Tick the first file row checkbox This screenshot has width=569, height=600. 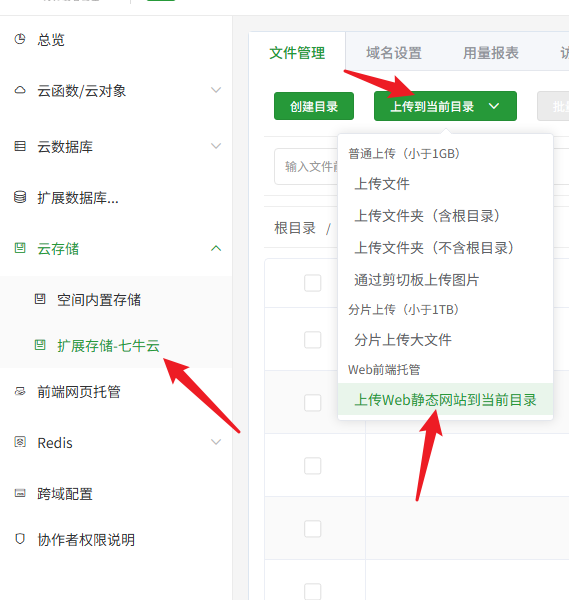pos(312,283)
